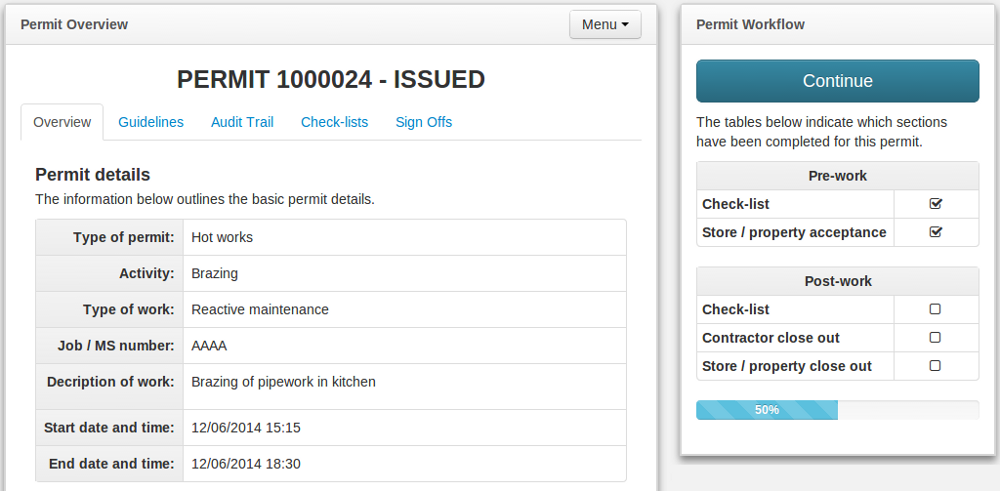
Task: Click the AAAA job number value
Action: (209, 346)
